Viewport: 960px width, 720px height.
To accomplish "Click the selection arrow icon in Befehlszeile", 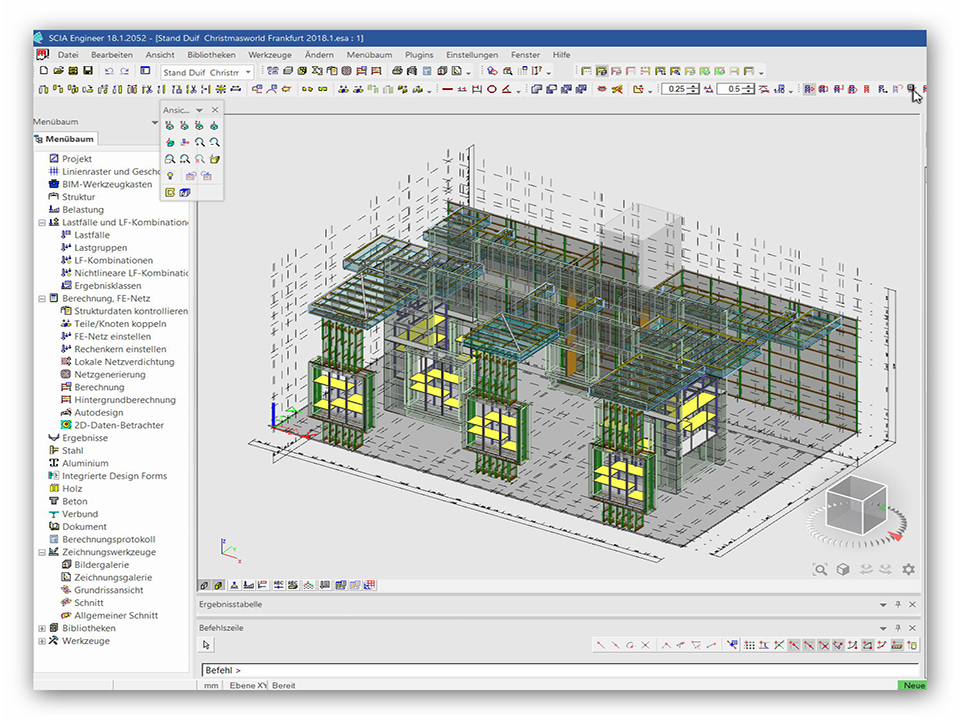I will tap(207, 645).
